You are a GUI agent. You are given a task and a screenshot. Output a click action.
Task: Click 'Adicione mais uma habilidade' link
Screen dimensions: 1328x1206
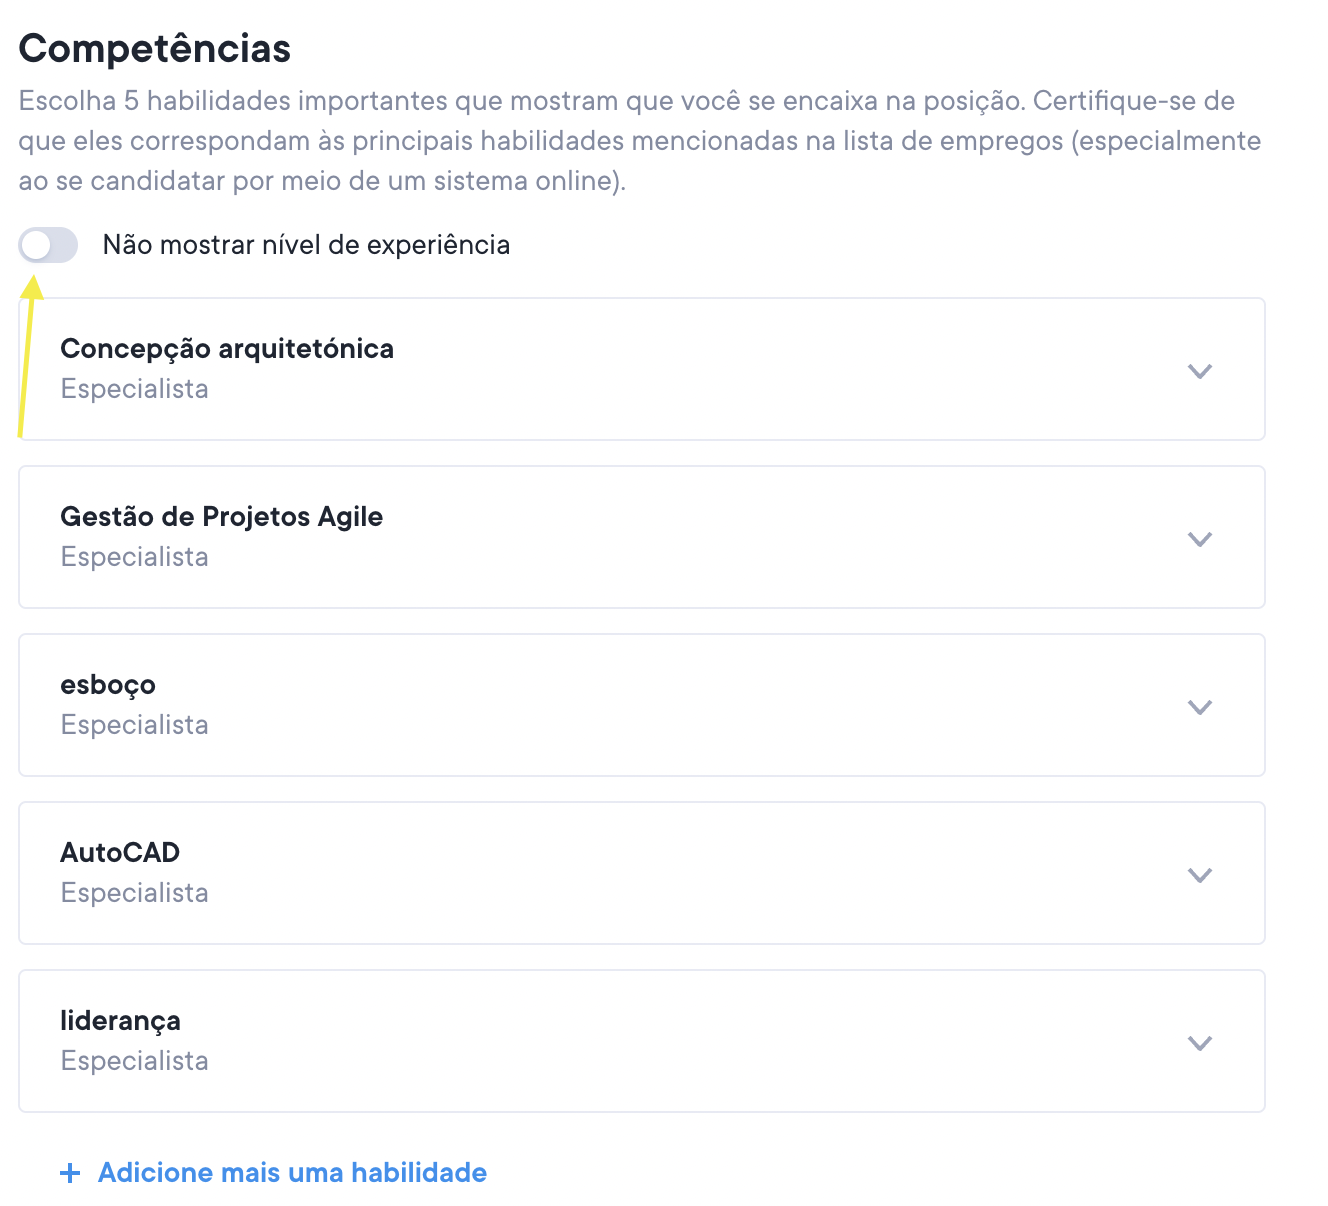tap(292, 1173)
